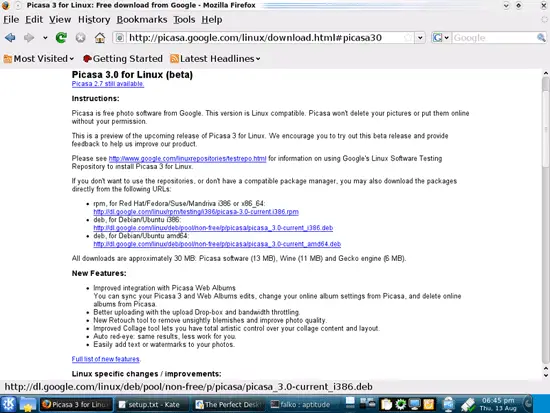Click the browser Back arrow

tap(10, 38)
